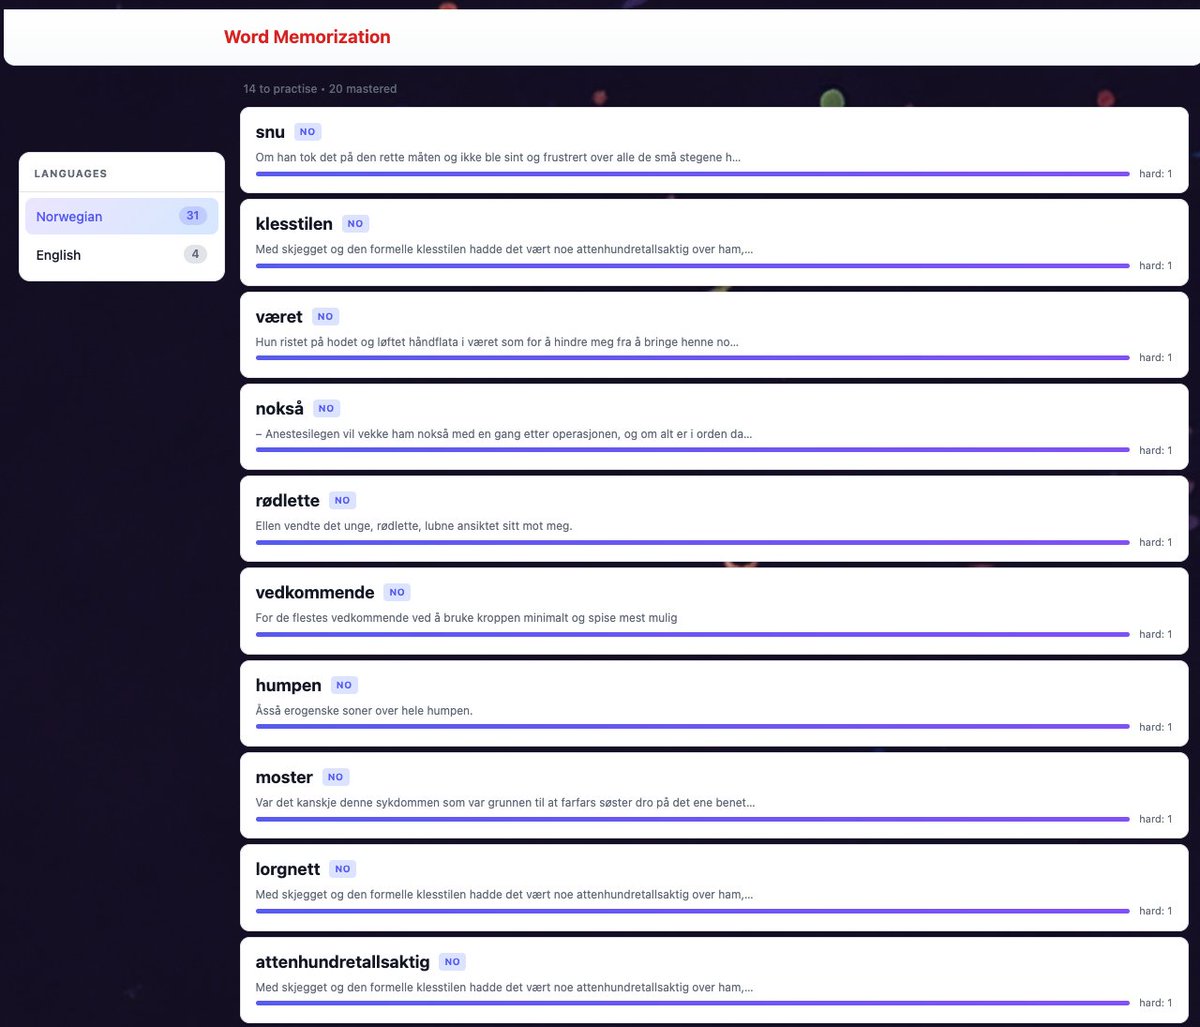
Task: Click the progress bar in the 'nokså' card
Action: pyautogui.click(x=692, y=450)
